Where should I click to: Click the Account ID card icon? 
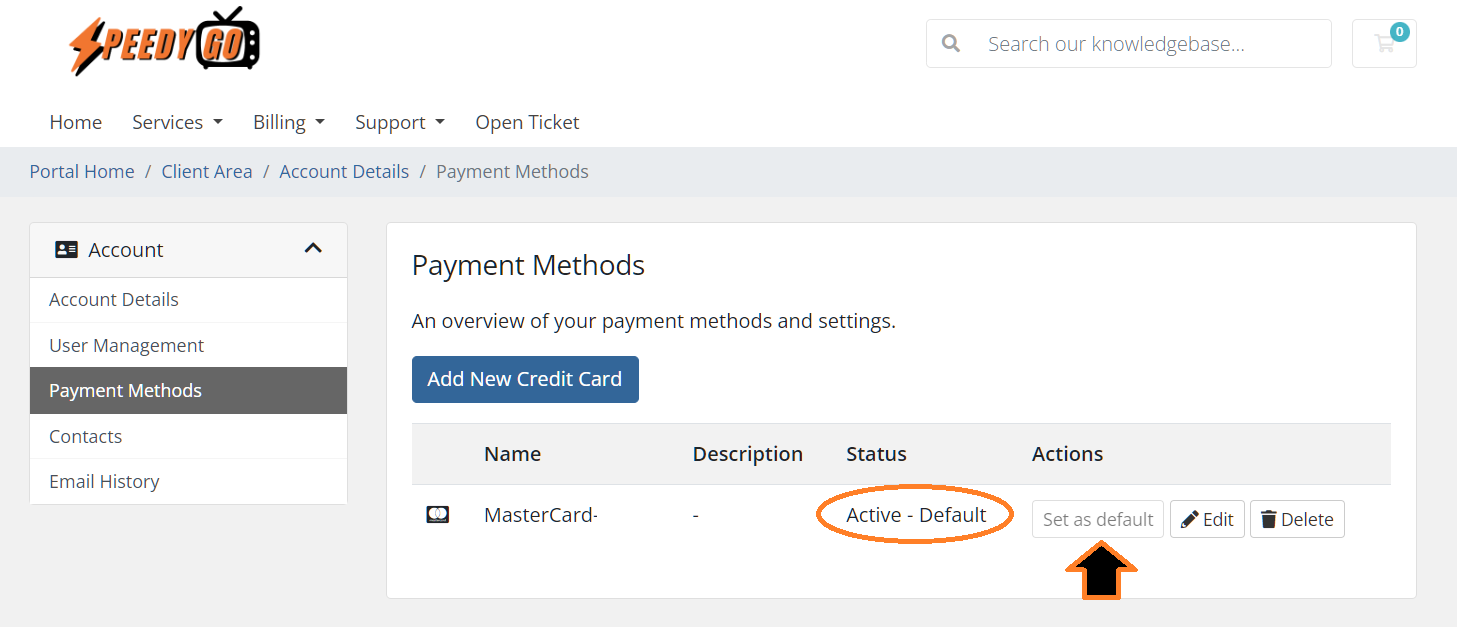pos(66,250)
